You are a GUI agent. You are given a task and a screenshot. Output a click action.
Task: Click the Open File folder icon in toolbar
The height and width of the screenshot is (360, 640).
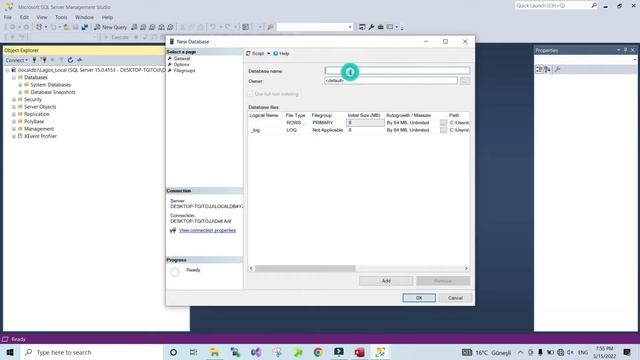click(67, 27)
